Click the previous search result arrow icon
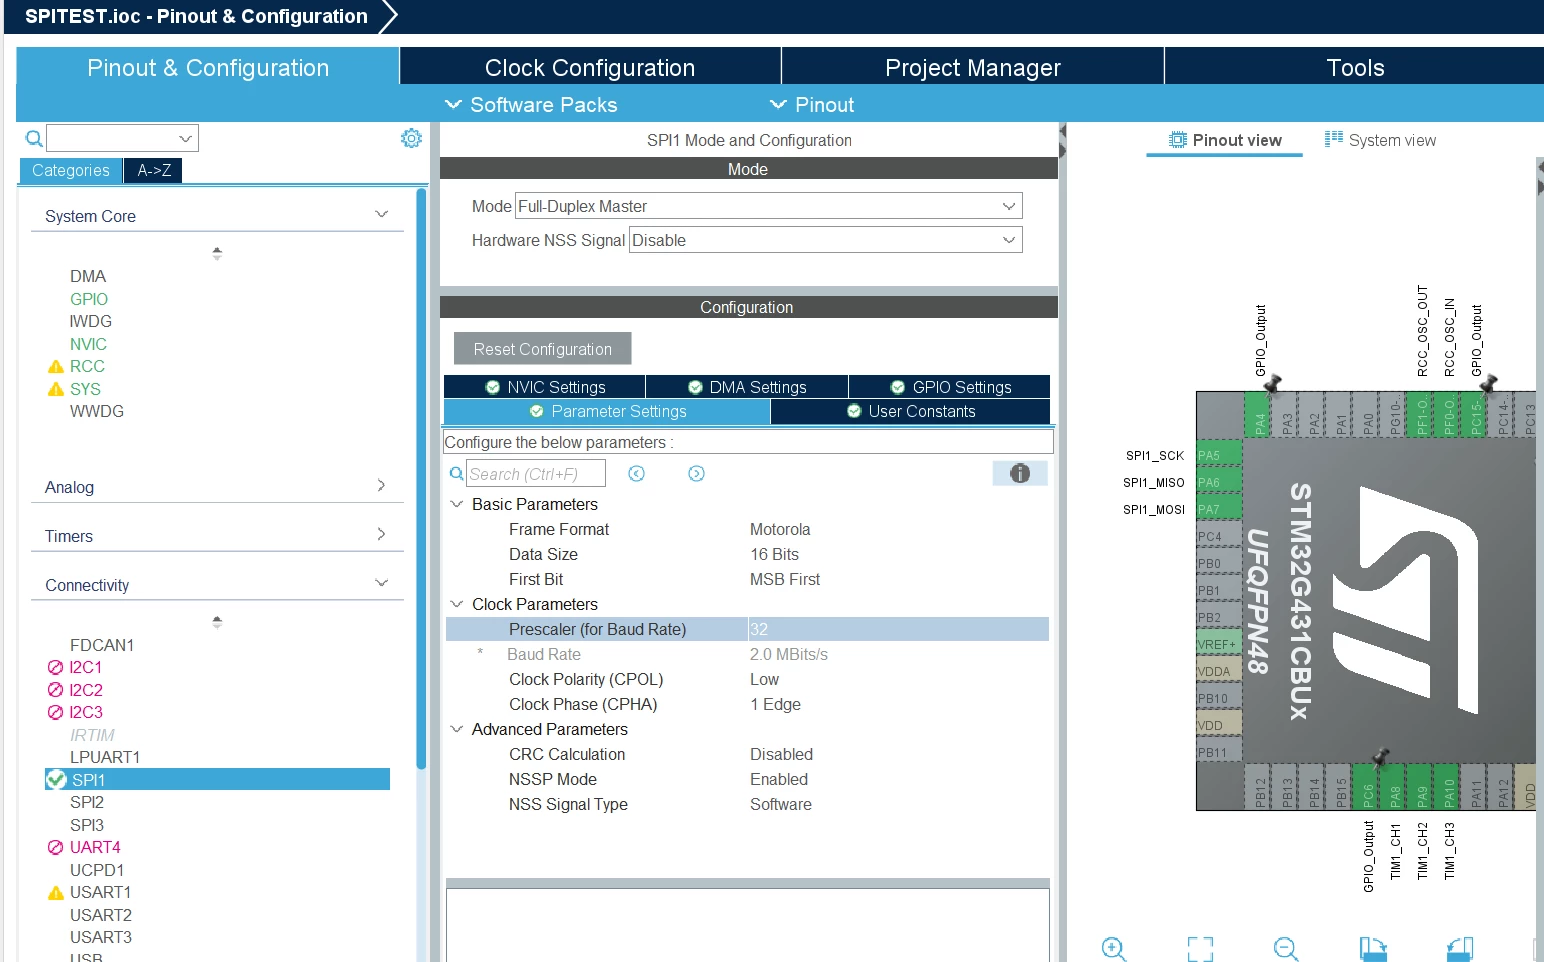The width and height of the screenshot is (1544, 962). click(637, 473)
